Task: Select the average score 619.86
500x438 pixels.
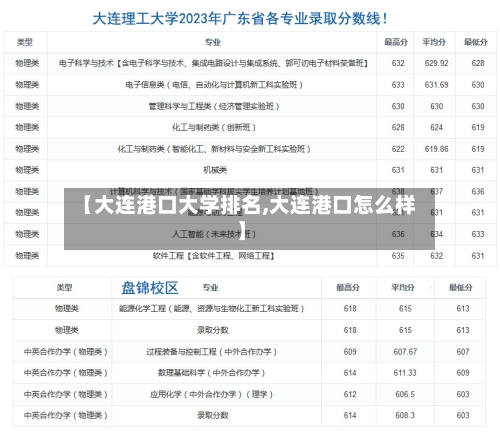Action: [436, 149]
